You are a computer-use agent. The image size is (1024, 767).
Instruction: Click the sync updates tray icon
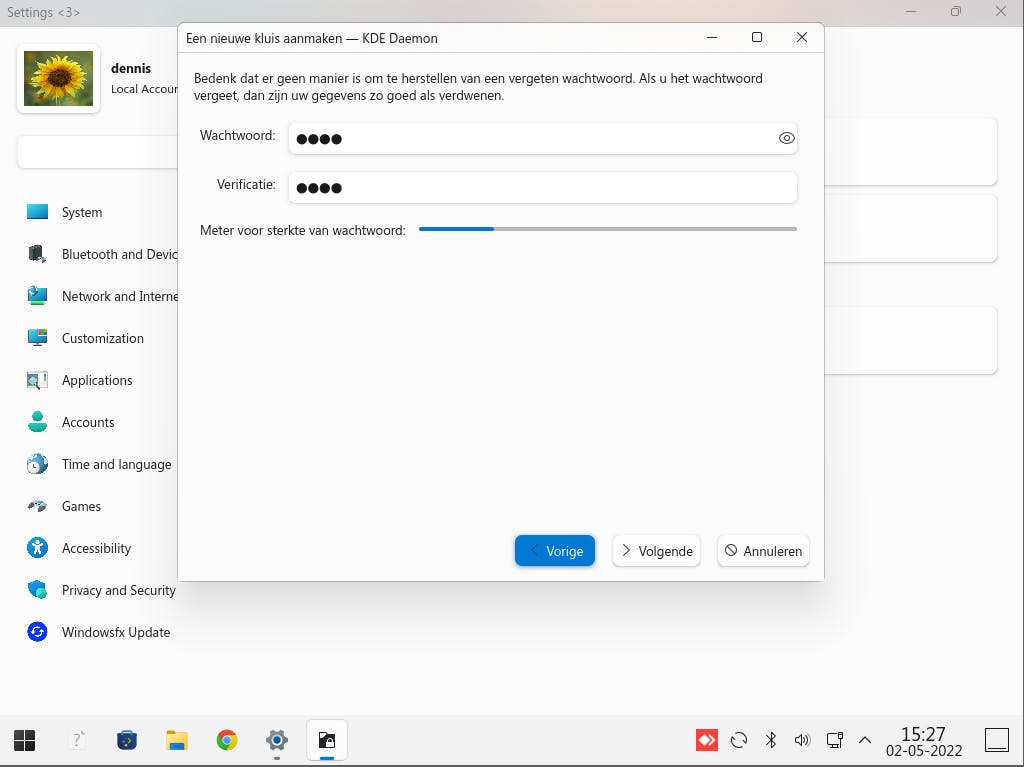pyautogui.click(x=739, y=740)
